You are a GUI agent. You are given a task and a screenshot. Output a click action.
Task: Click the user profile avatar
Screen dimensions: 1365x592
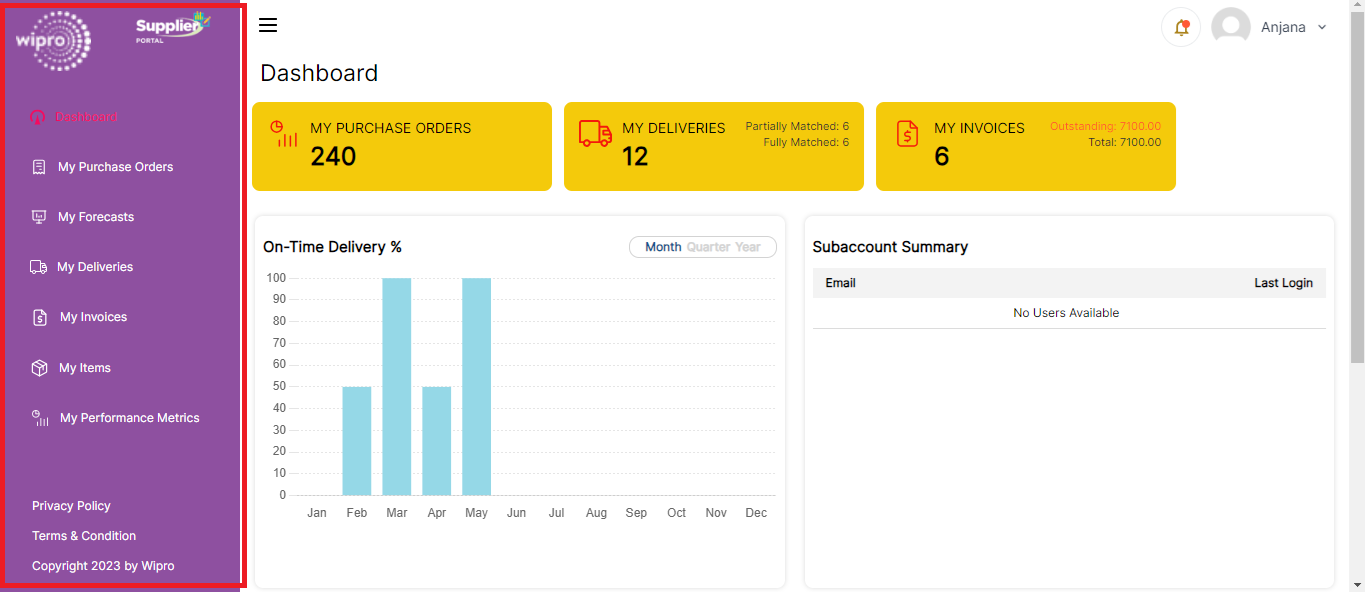(1230, 27)
